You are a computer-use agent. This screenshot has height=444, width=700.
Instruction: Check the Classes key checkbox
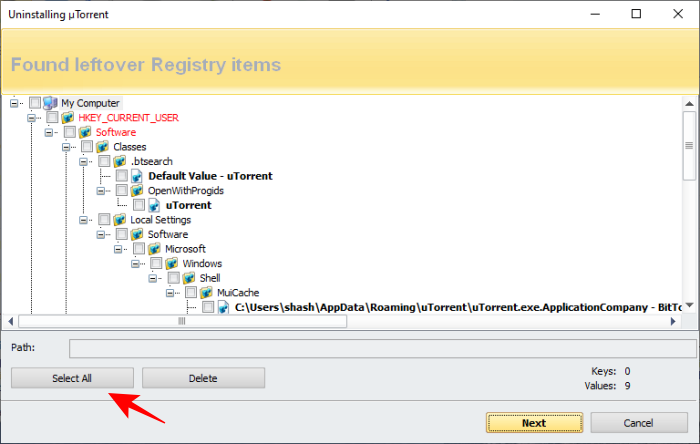click(87, 146)
